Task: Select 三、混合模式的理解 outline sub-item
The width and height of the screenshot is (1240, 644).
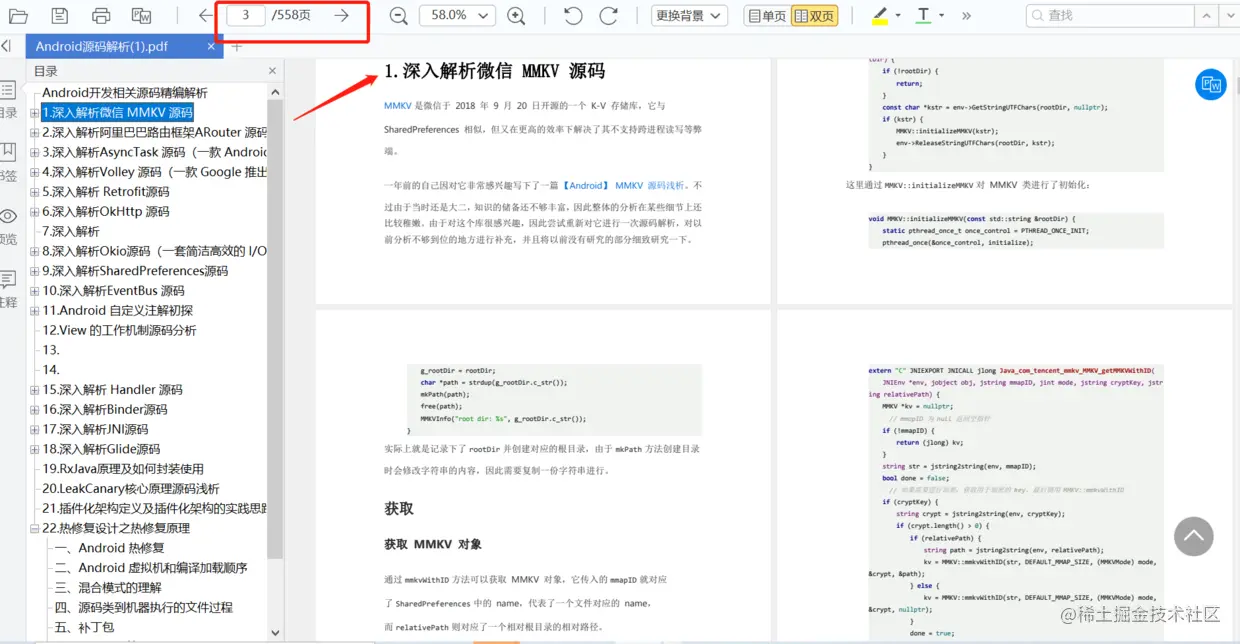Action: [x=108, y=588]
